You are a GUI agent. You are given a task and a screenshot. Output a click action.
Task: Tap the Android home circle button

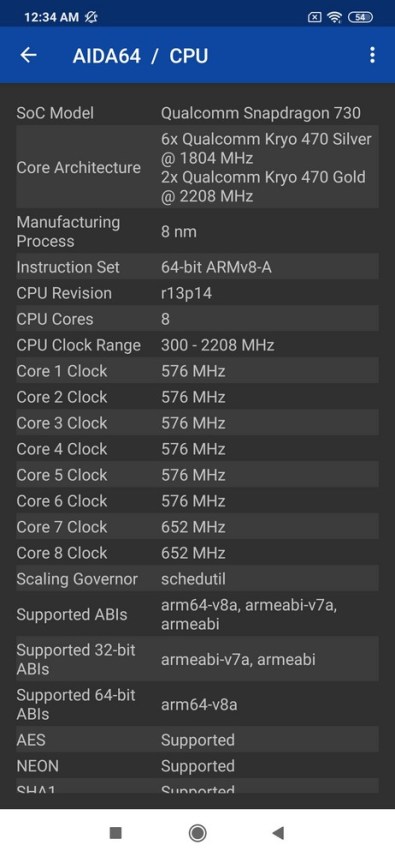[197, 832]
